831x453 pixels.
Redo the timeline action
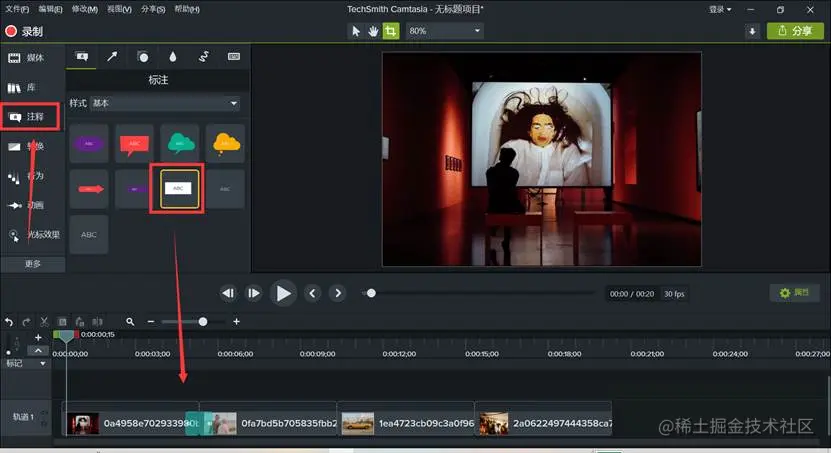26,322
